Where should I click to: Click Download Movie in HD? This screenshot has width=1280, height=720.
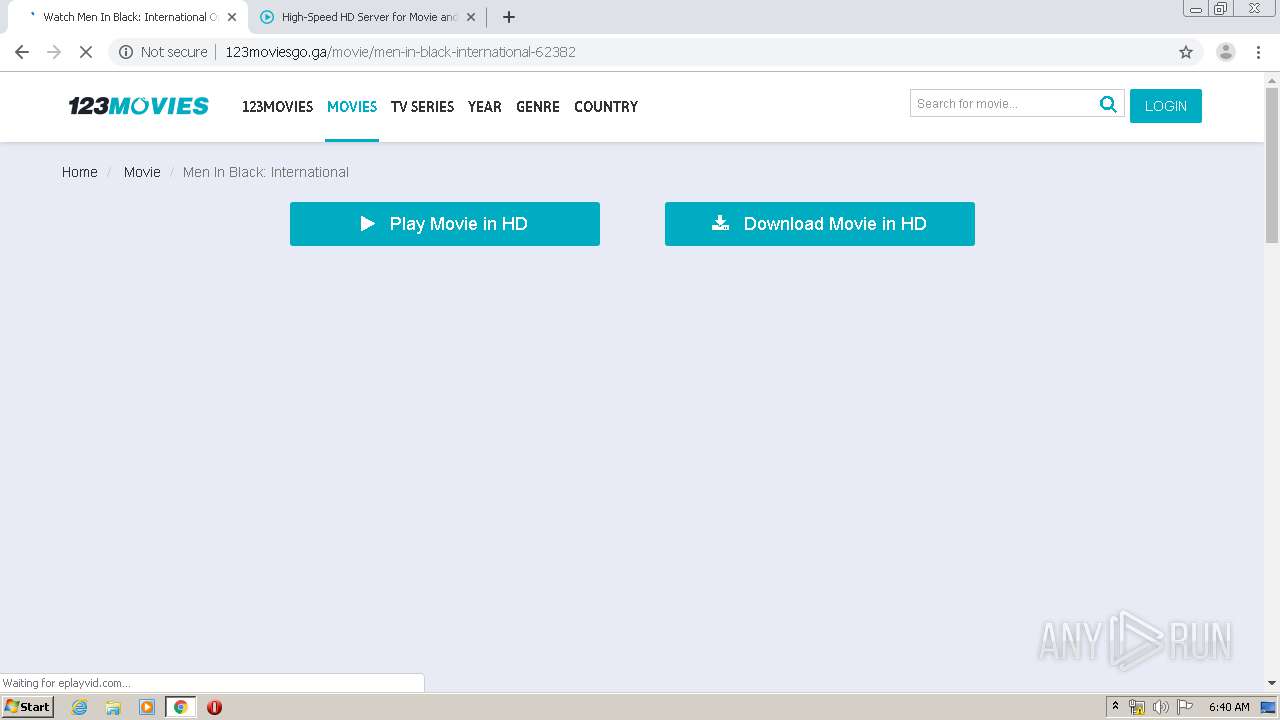[820, 224]
